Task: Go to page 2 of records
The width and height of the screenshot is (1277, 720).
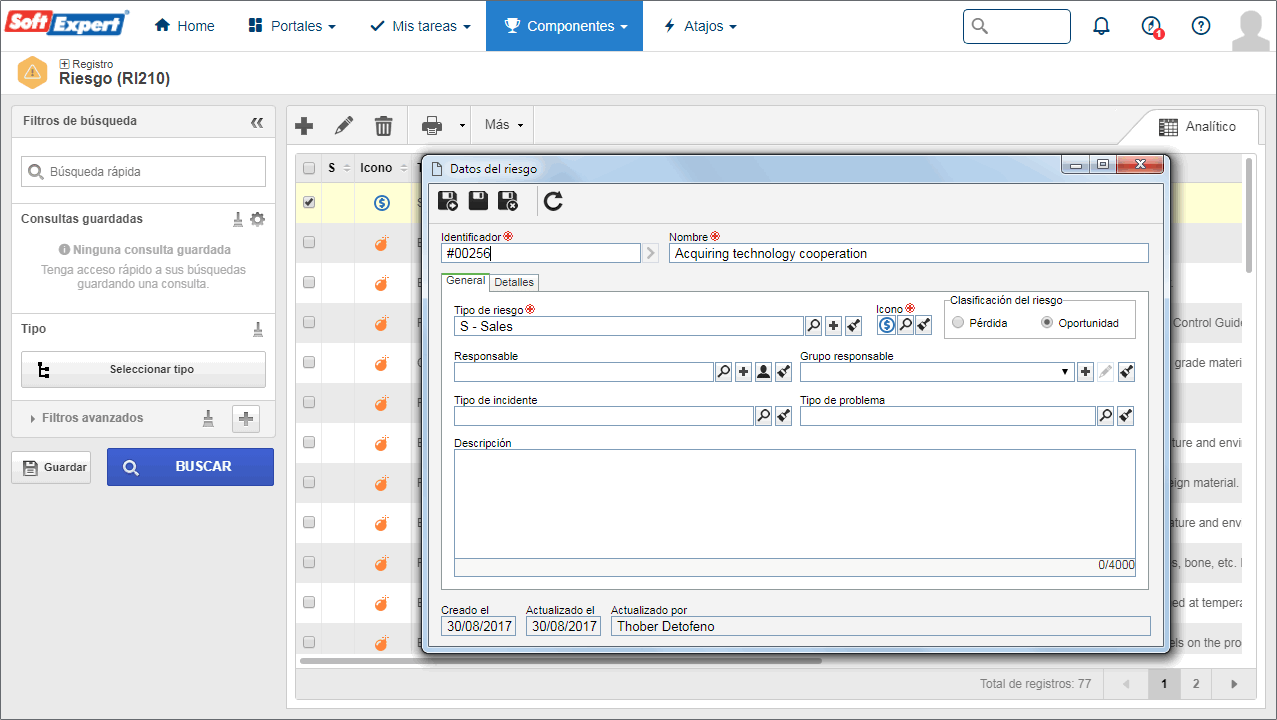Action: click(1196, 684)
